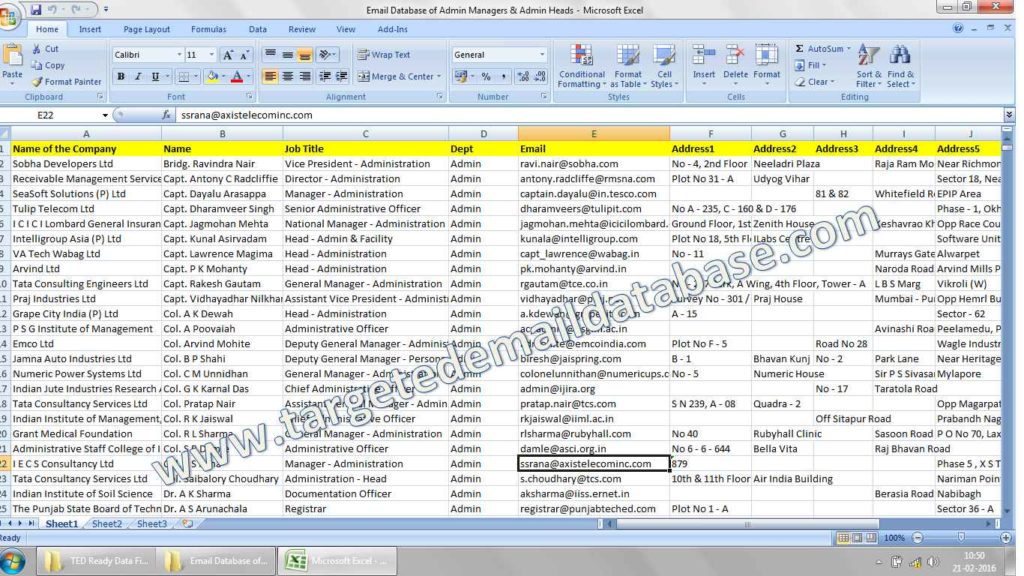Apply the Fill Color bucket

coord(212,77)
